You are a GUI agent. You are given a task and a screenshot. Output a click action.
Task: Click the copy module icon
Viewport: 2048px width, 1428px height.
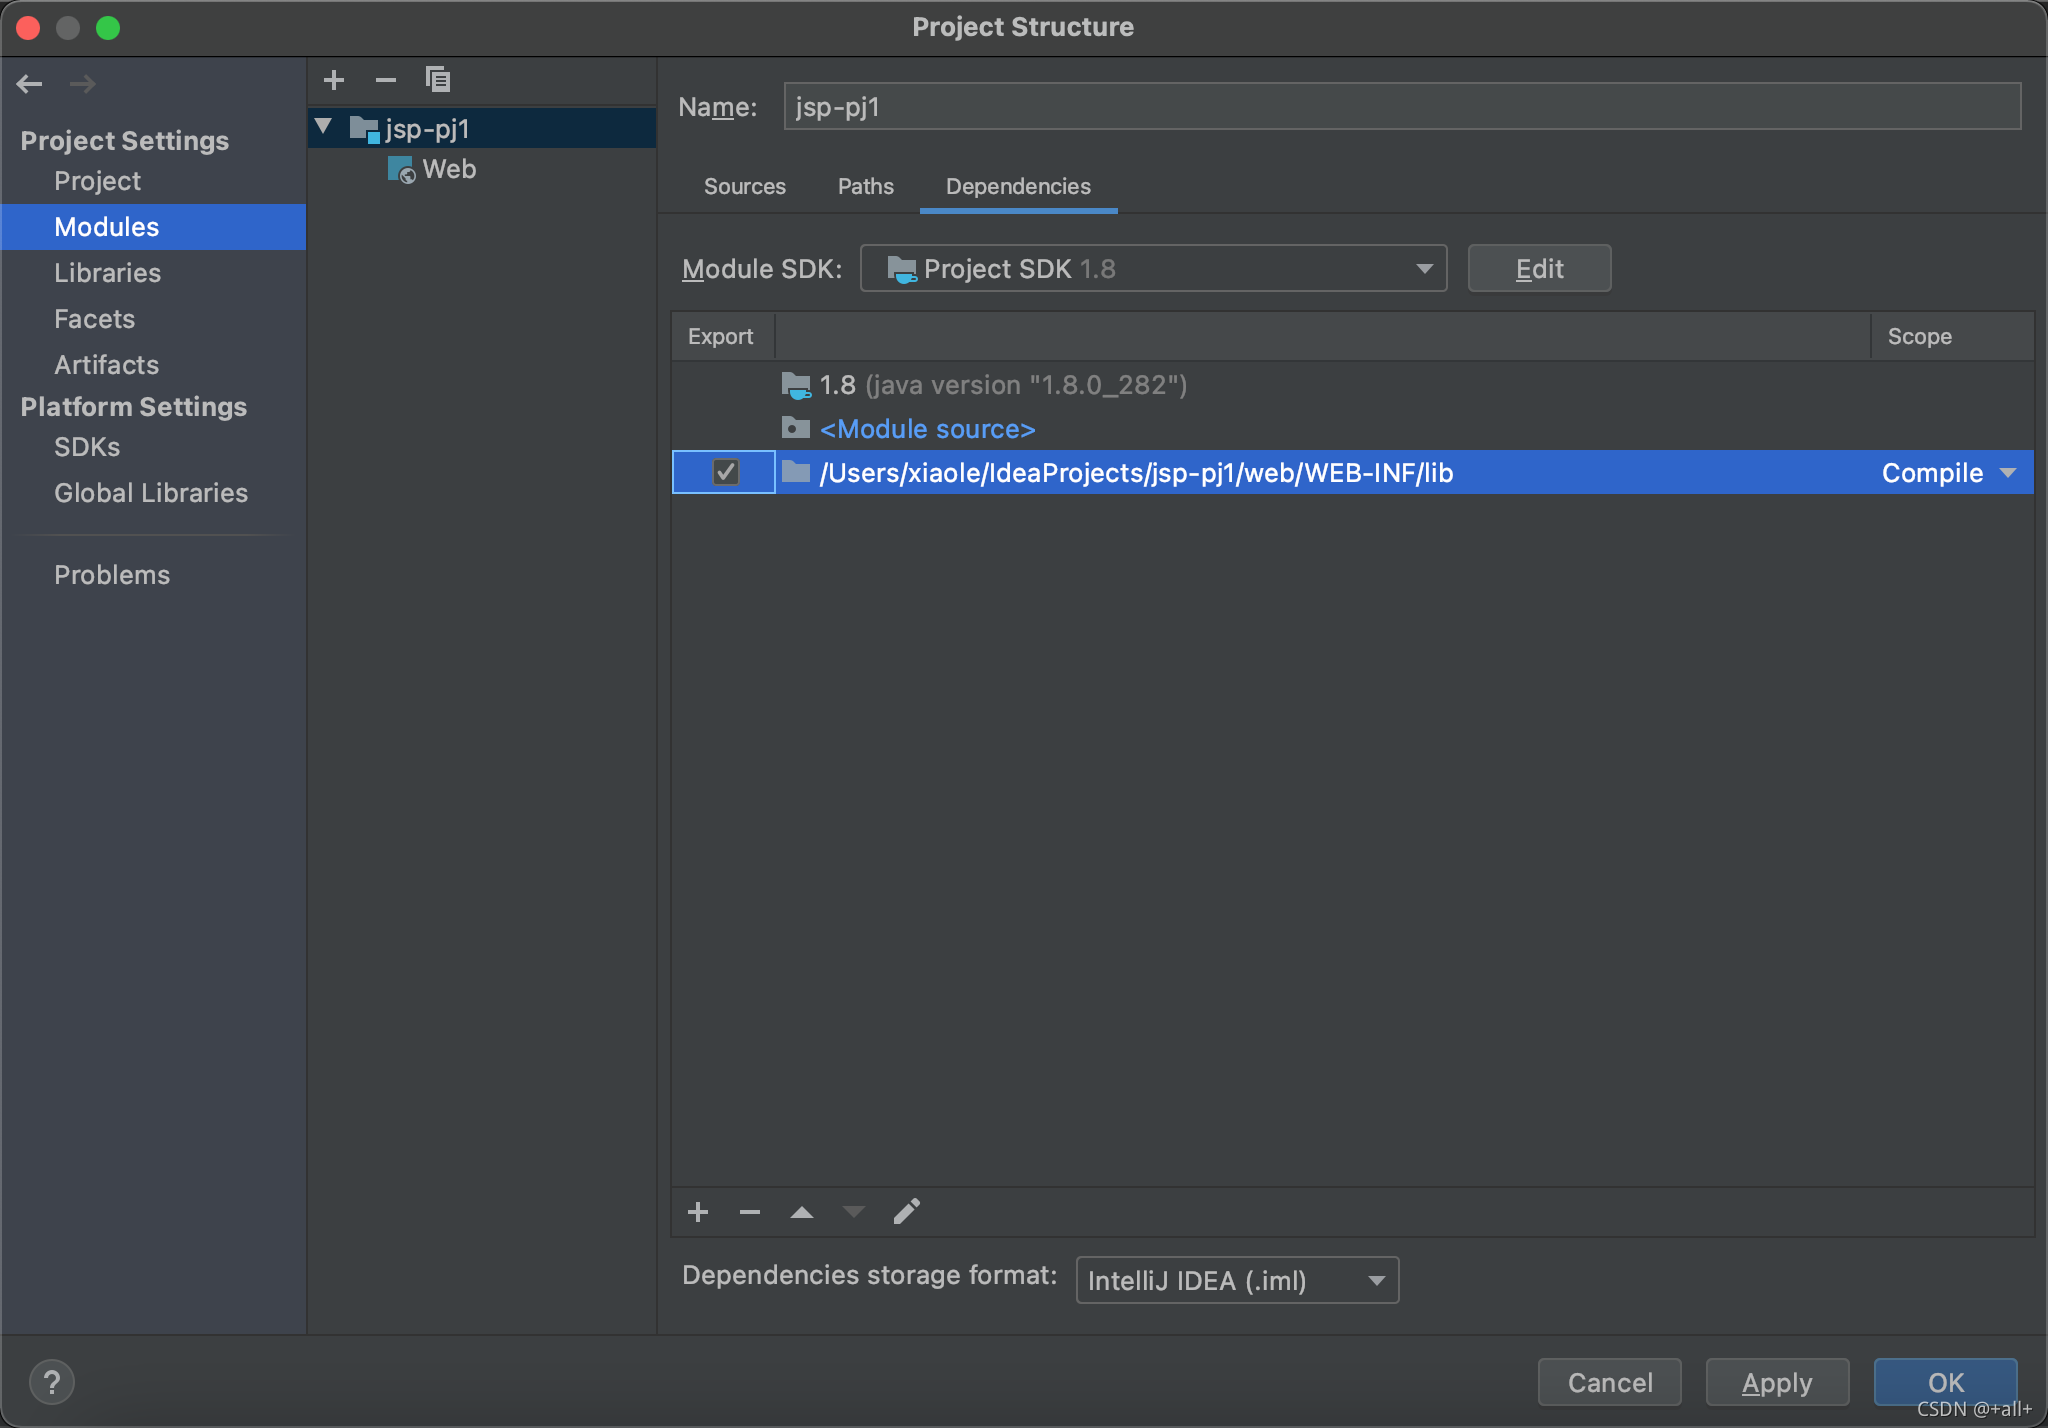tap(438, 80)
